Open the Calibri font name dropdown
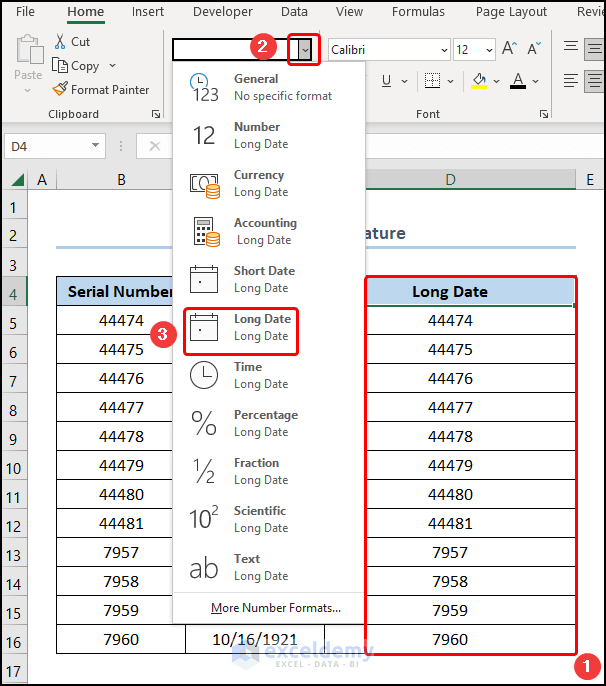The image size is (606, 686). pyautogui.click(x=444, y=50)
